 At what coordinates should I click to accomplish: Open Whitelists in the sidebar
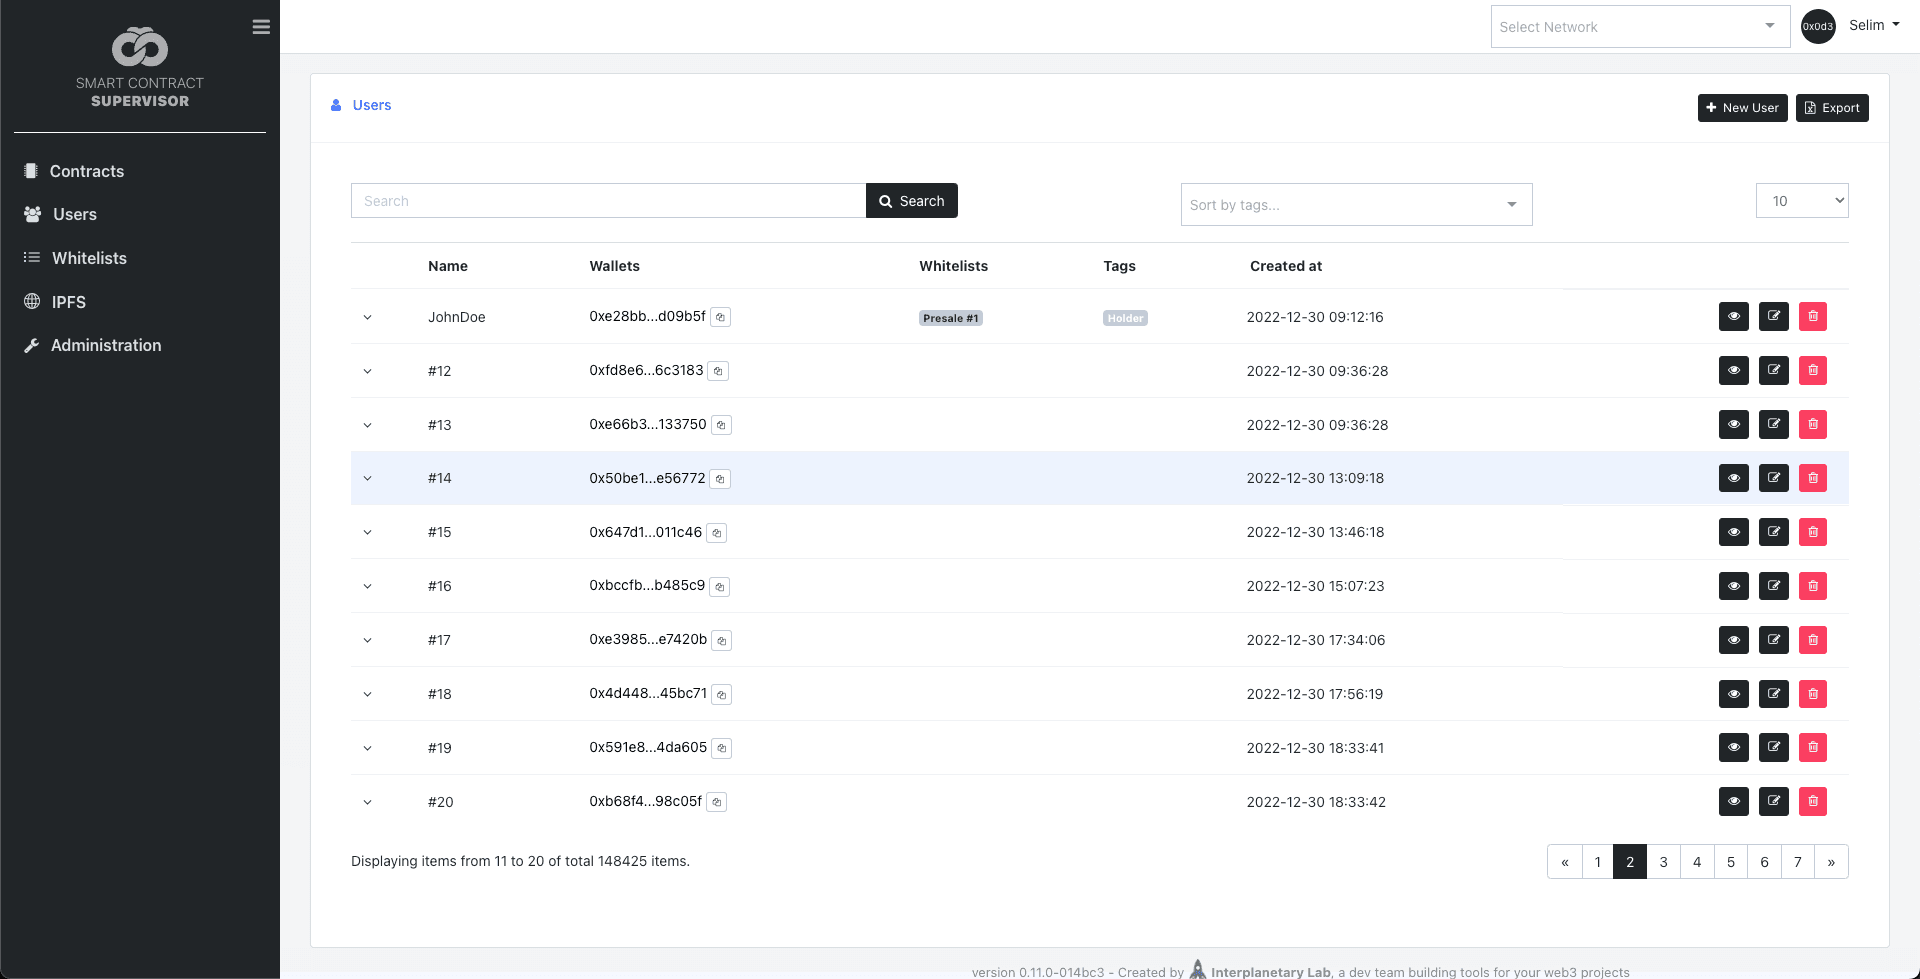89,258
